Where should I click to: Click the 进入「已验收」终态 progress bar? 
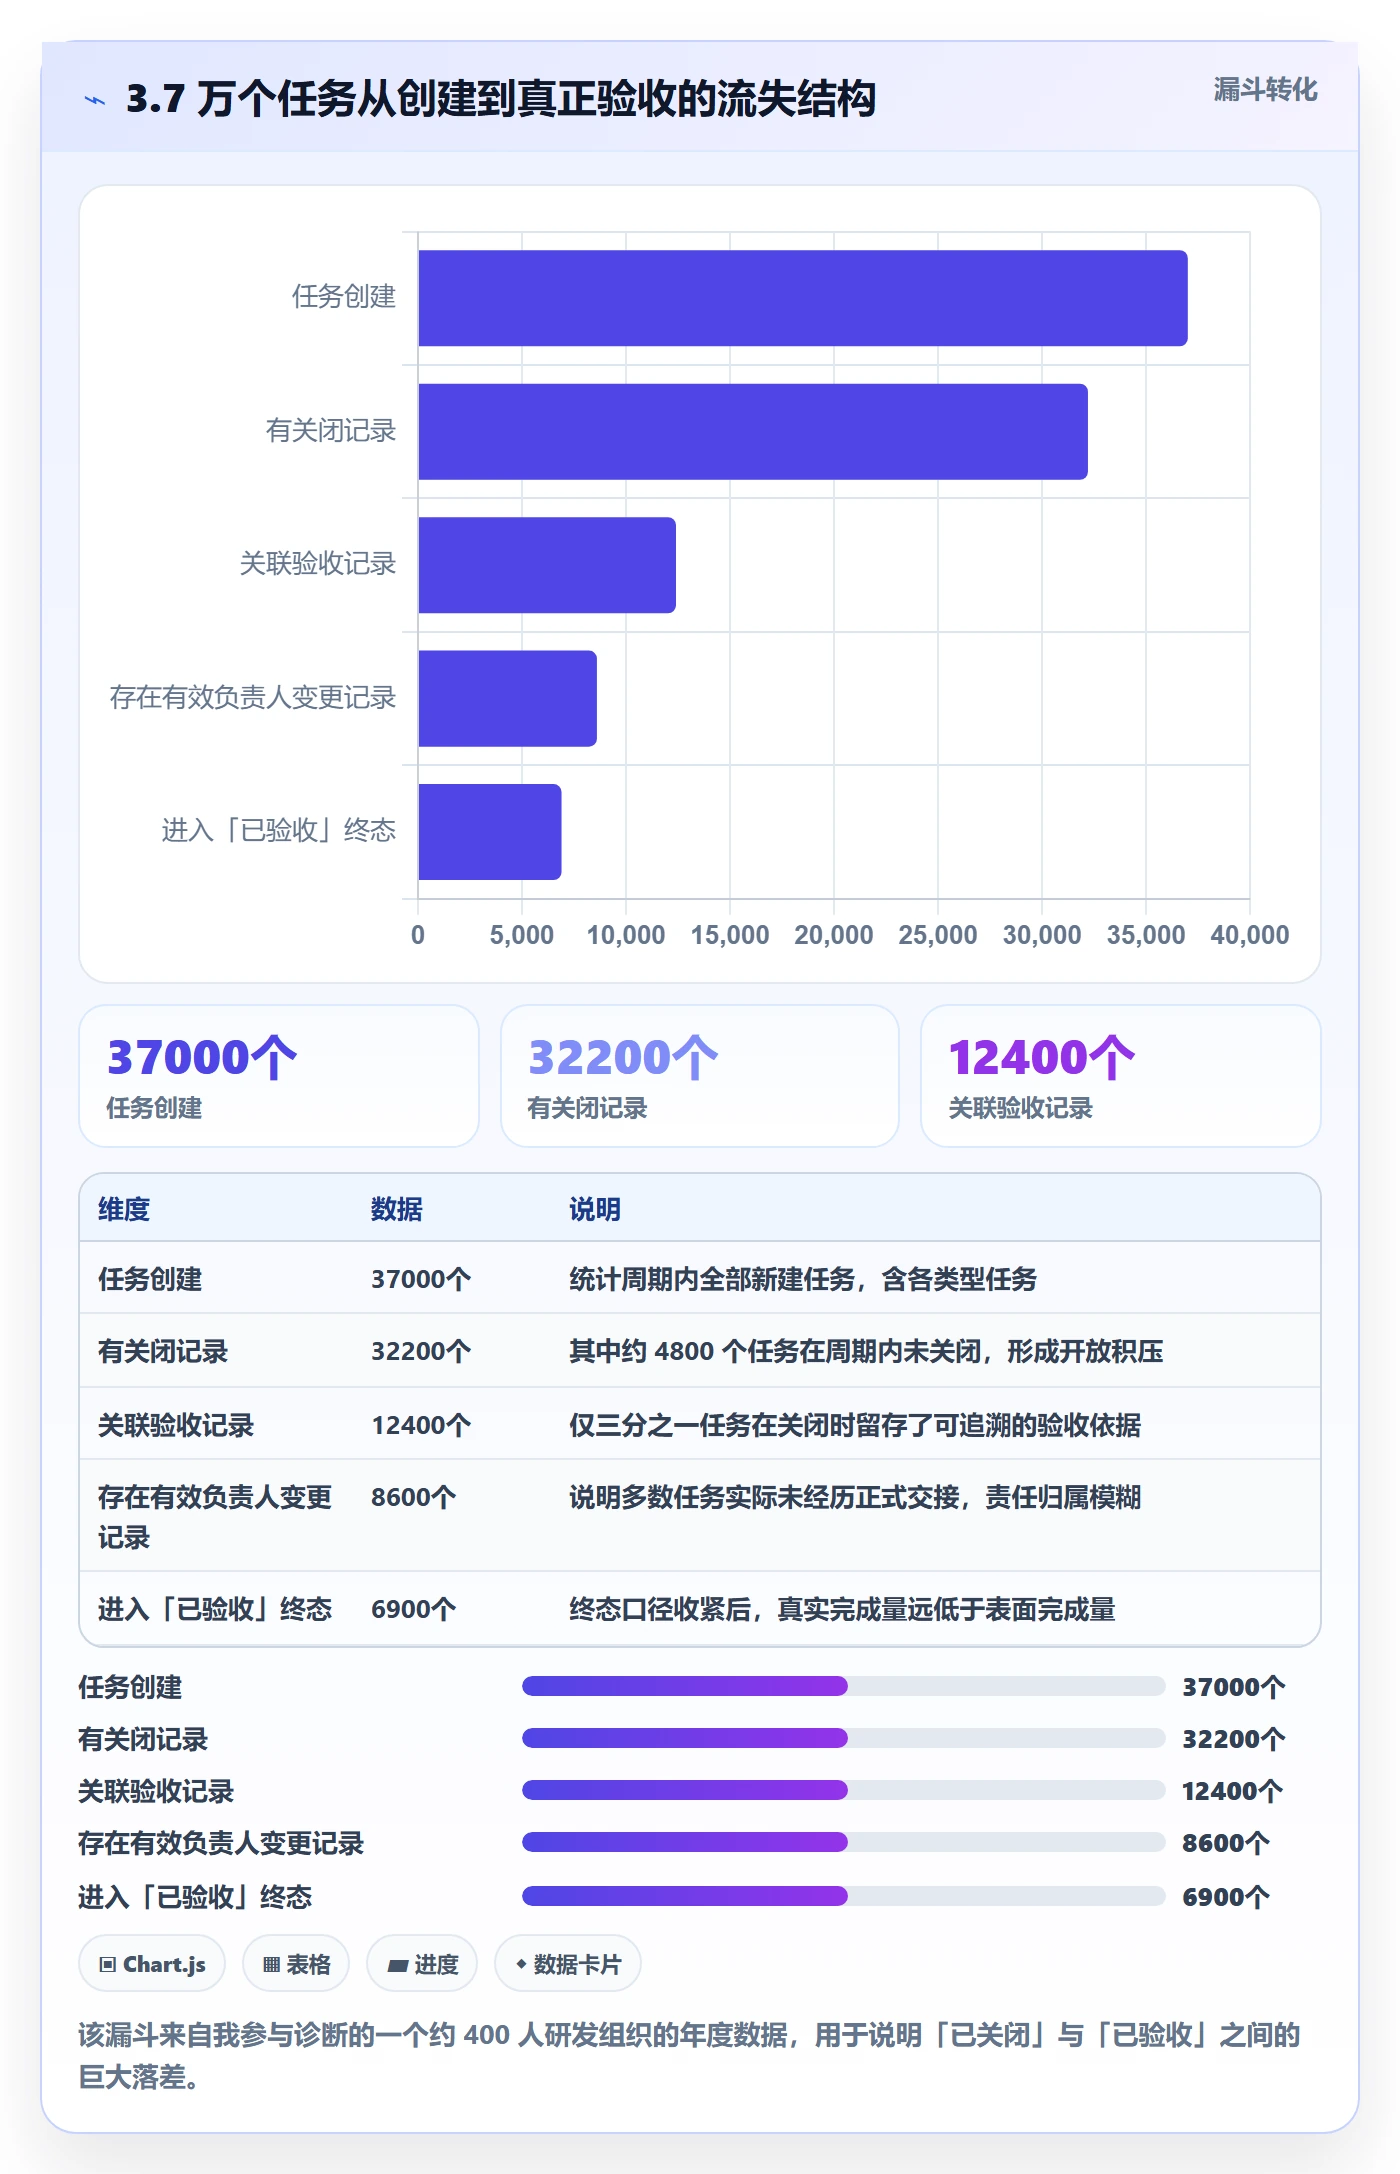click(x=843, y=1896)
